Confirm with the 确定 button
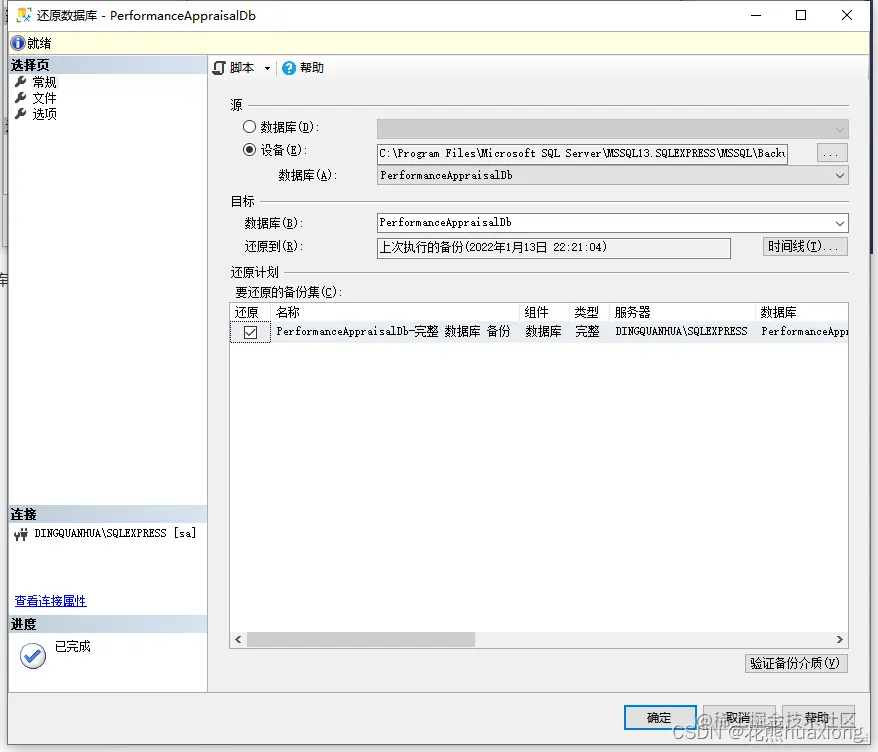Viewport: 878px width, 752px height. (x=660, y=717)
